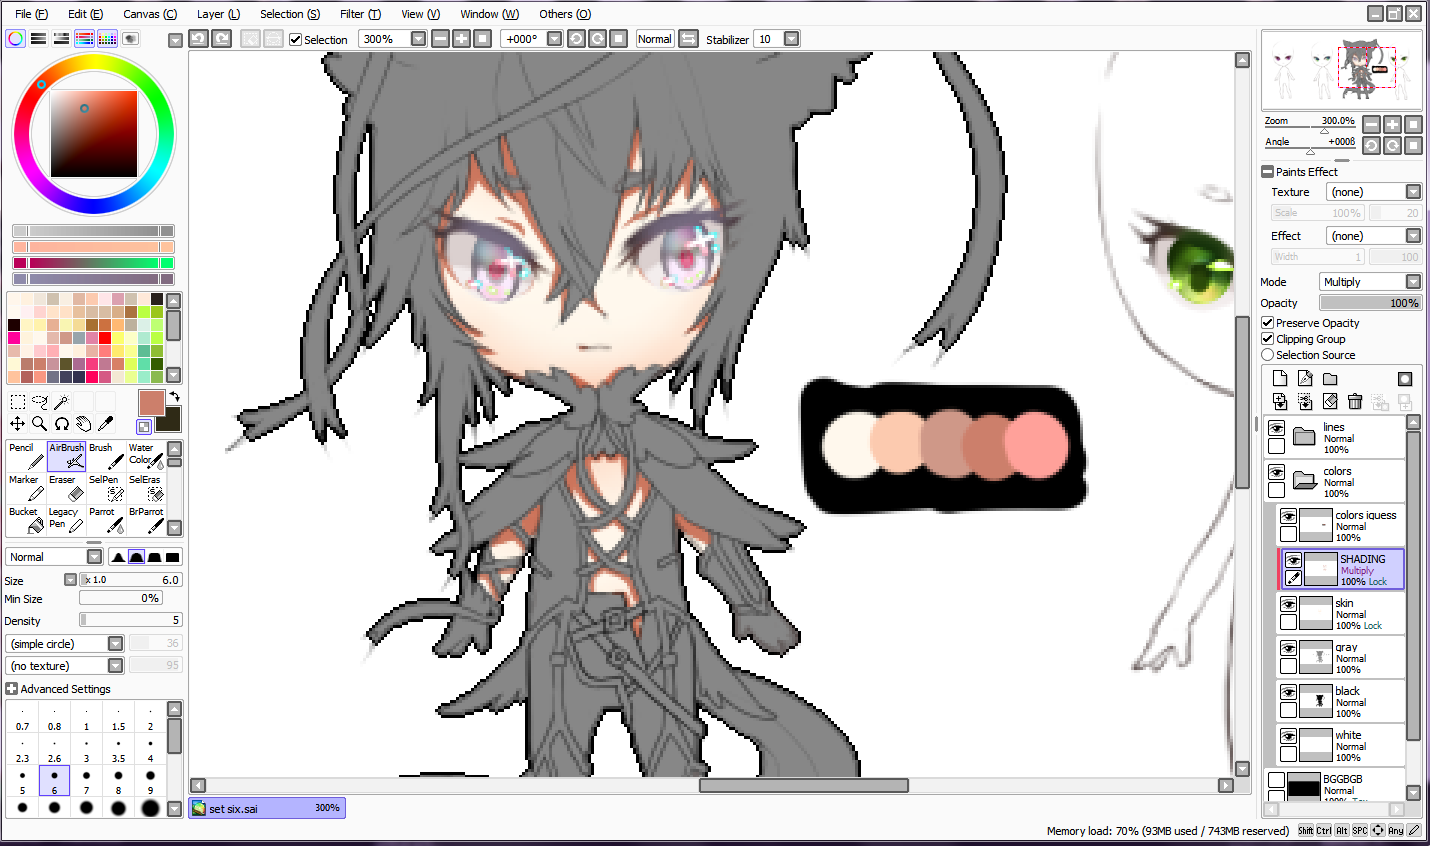Pick the Water Color tool

coord(146,456)
